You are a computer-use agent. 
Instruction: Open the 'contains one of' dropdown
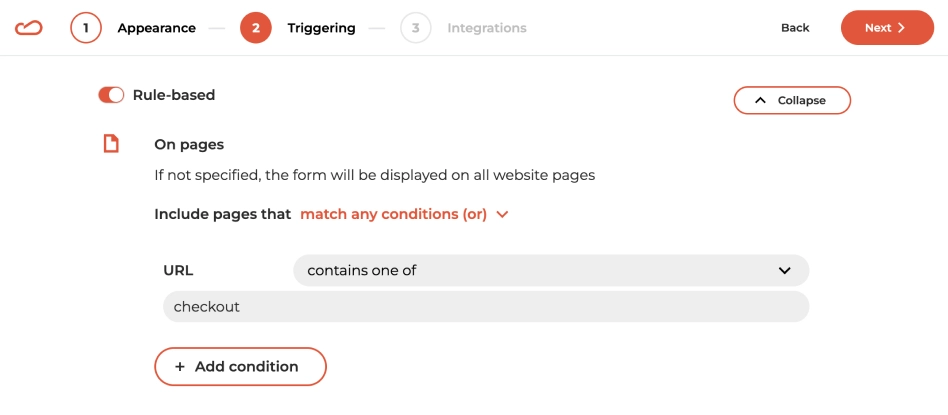pyautogui.click(x=551, y=270)
